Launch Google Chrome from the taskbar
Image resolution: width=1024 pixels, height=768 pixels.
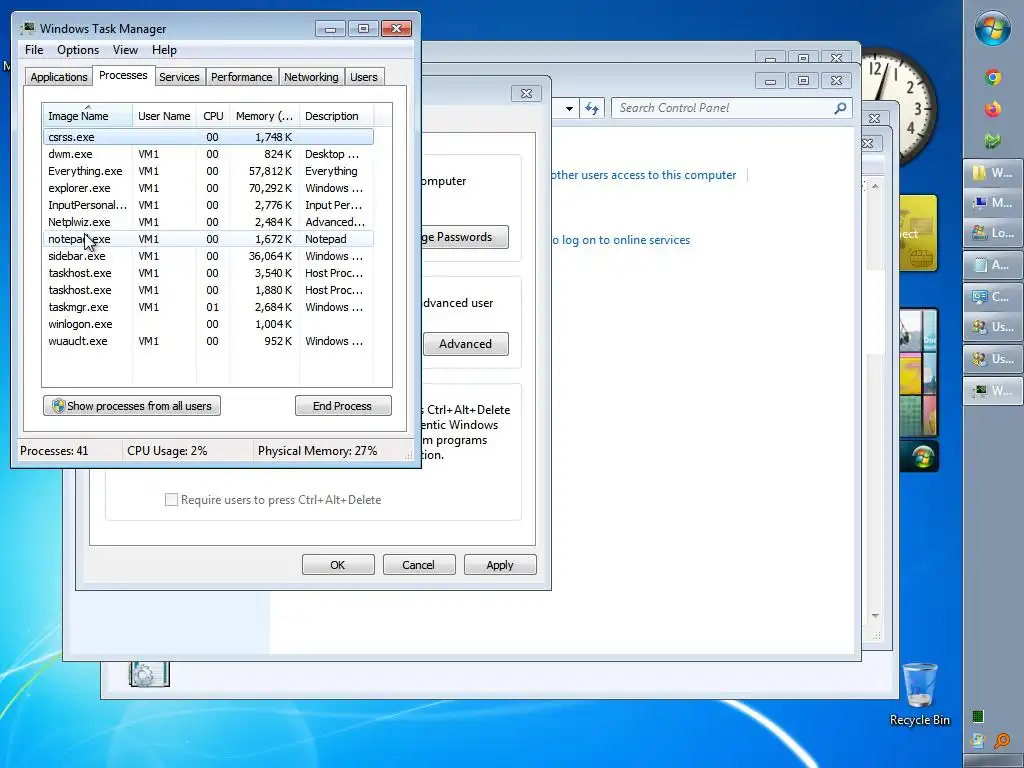tap(993, 78)
